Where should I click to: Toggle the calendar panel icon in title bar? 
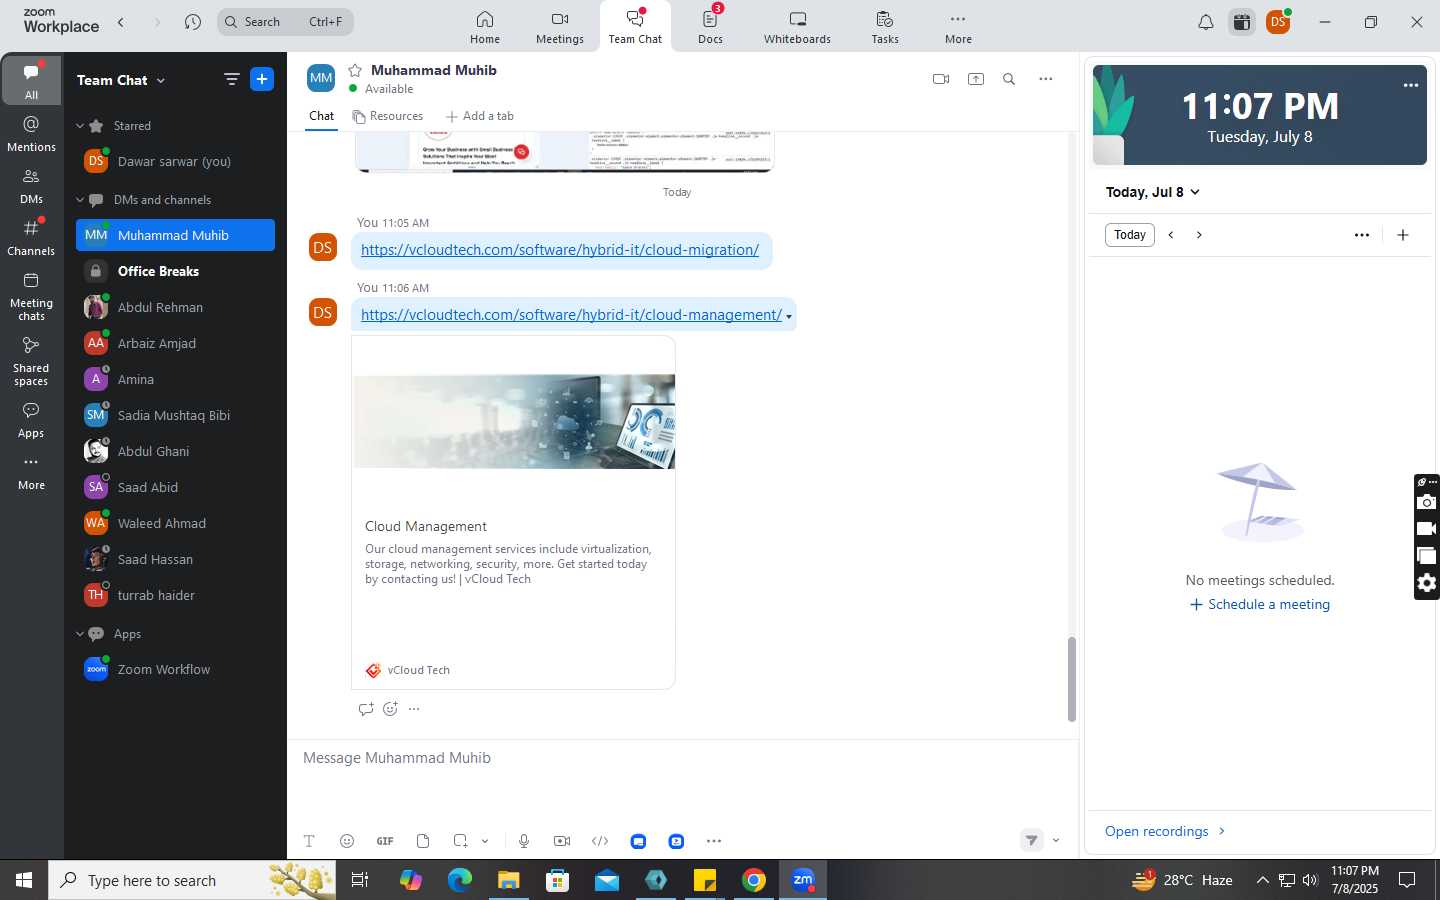[x=1242, y=22]
